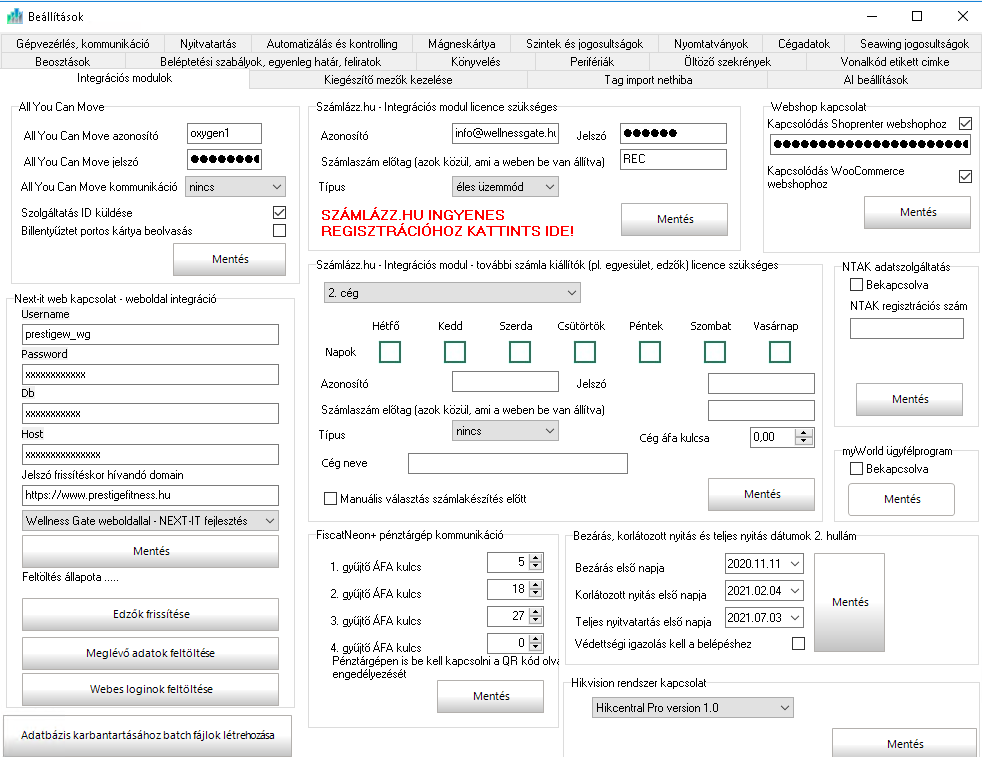
Task: Toggle Szolgáltatás ID küldése checkbox
Action: coord(279,212)
